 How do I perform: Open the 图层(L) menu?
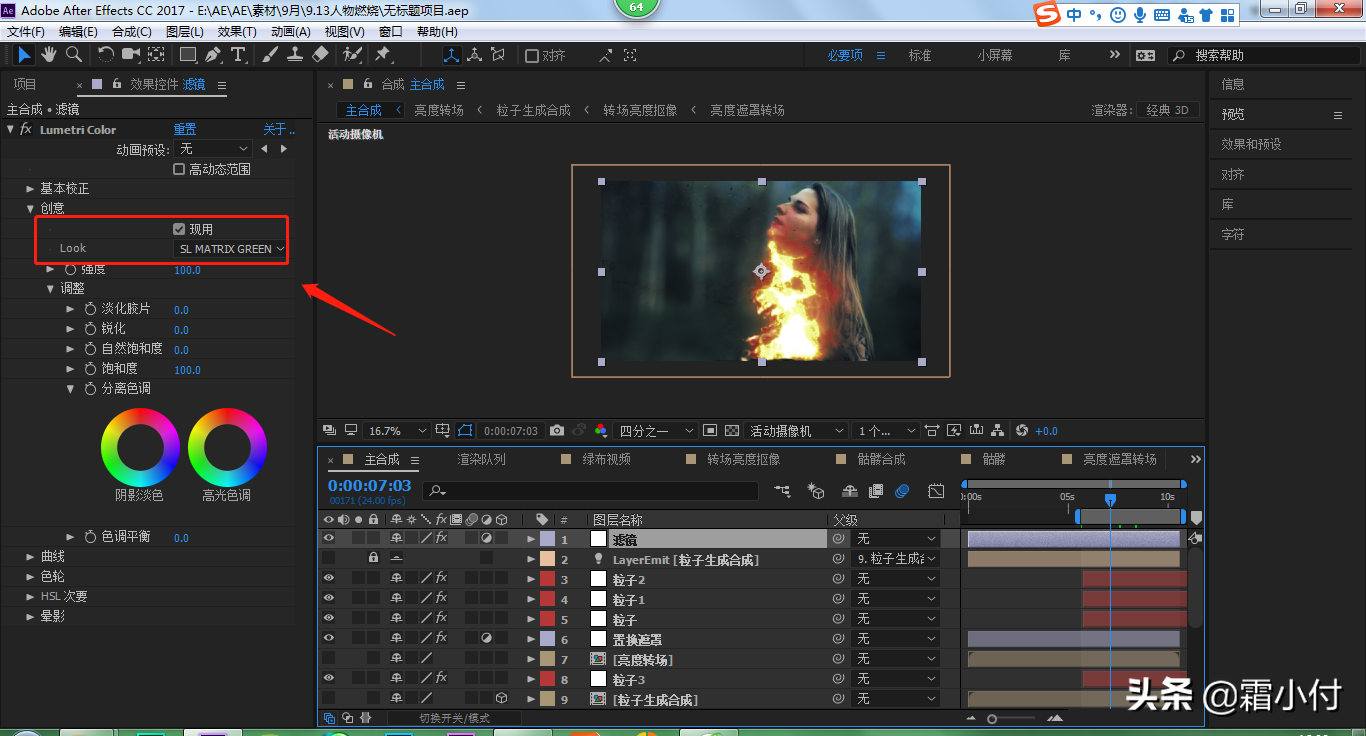185,32
